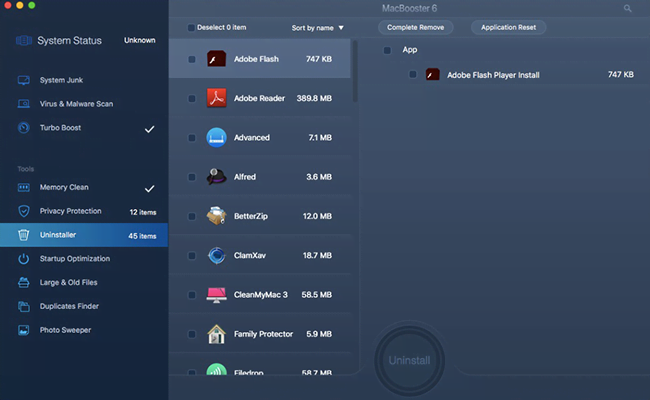Click the System Status monitor icon
This screenshot has width=650, height=400.
click(x=24, y=41)
